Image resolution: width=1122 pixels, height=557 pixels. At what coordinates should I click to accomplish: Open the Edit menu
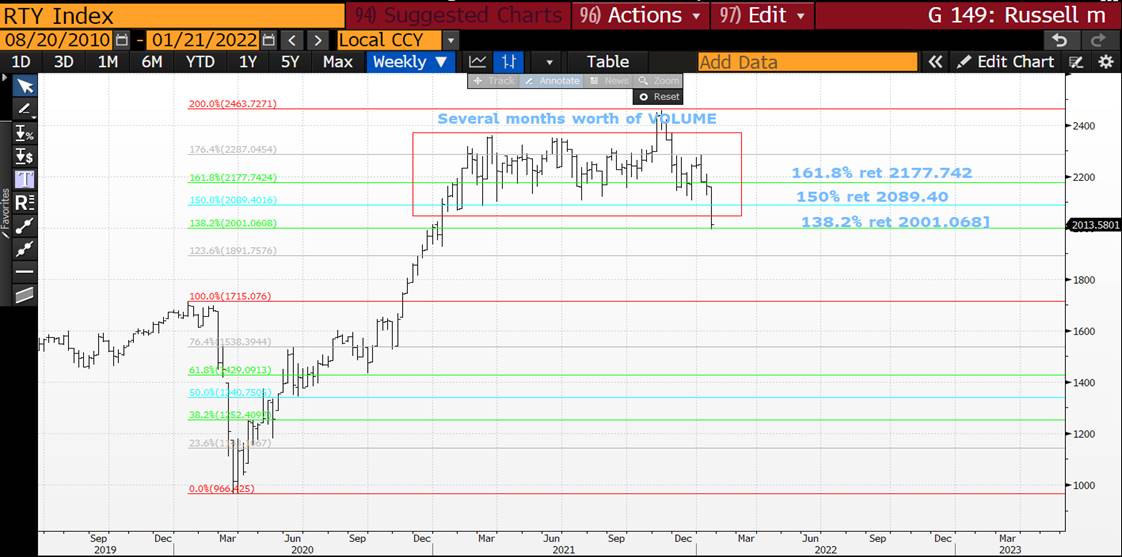[763, 15]
